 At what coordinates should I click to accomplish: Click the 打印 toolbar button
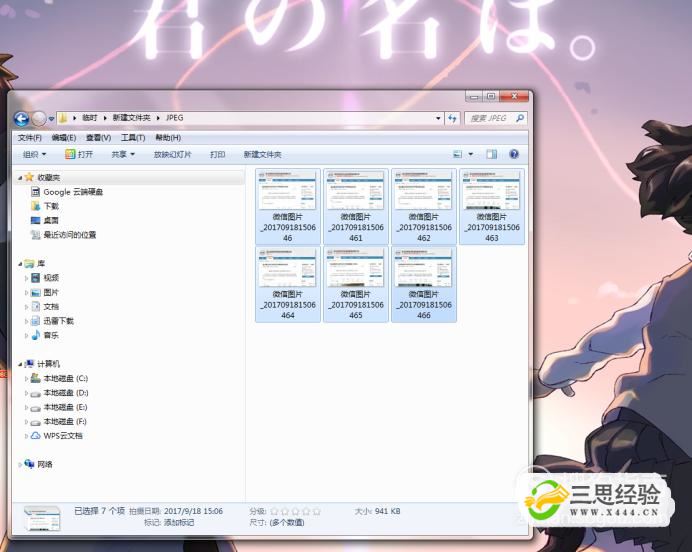tap(218, 154)
